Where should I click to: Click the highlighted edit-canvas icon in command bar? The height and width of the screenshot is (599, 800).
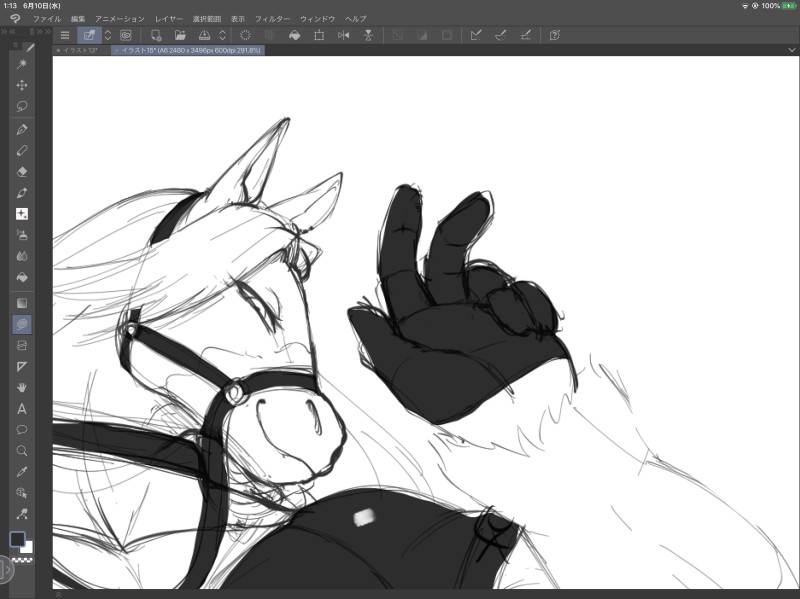click(x=89, y=35)
